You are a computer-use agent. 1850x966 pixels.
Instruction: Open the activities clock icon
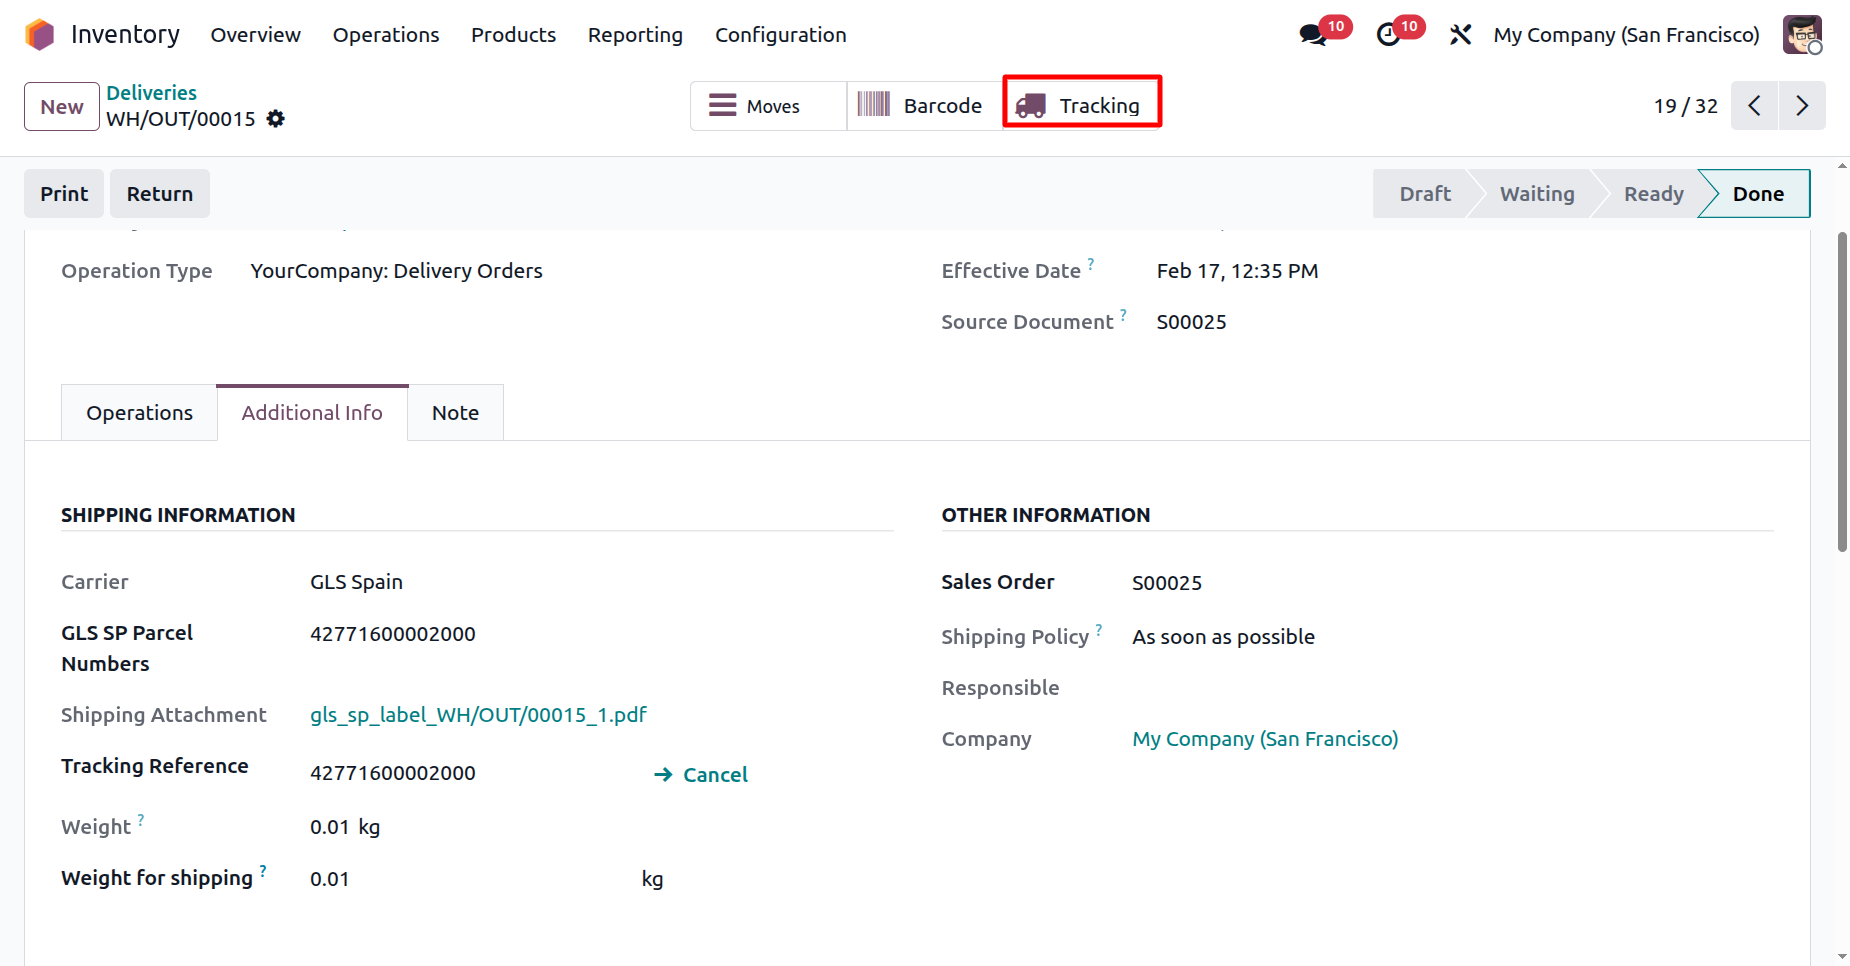pos(1388,35)
